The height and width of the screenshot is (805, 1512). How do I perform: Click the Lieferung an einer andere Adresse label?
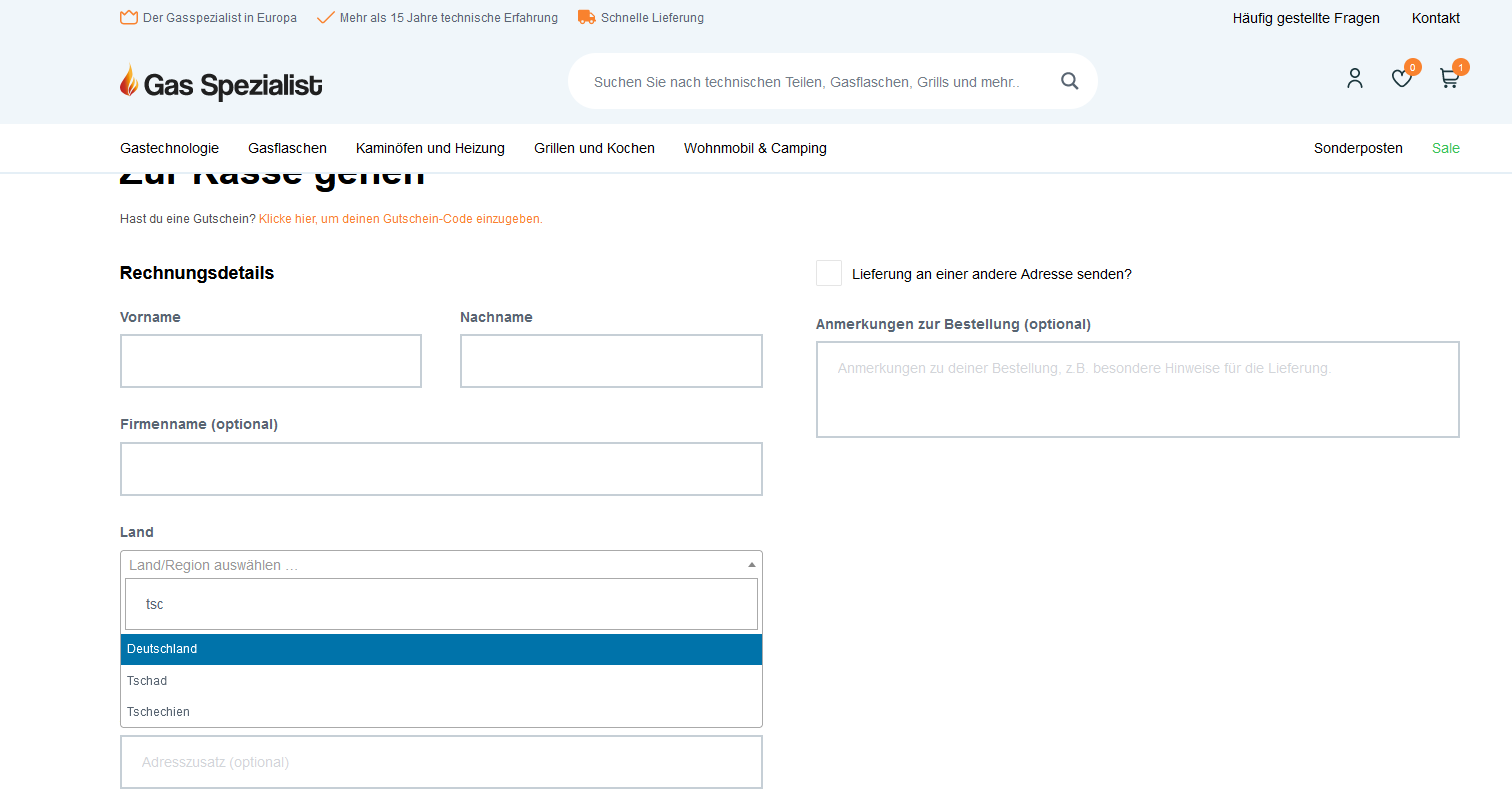click(992, 274)
